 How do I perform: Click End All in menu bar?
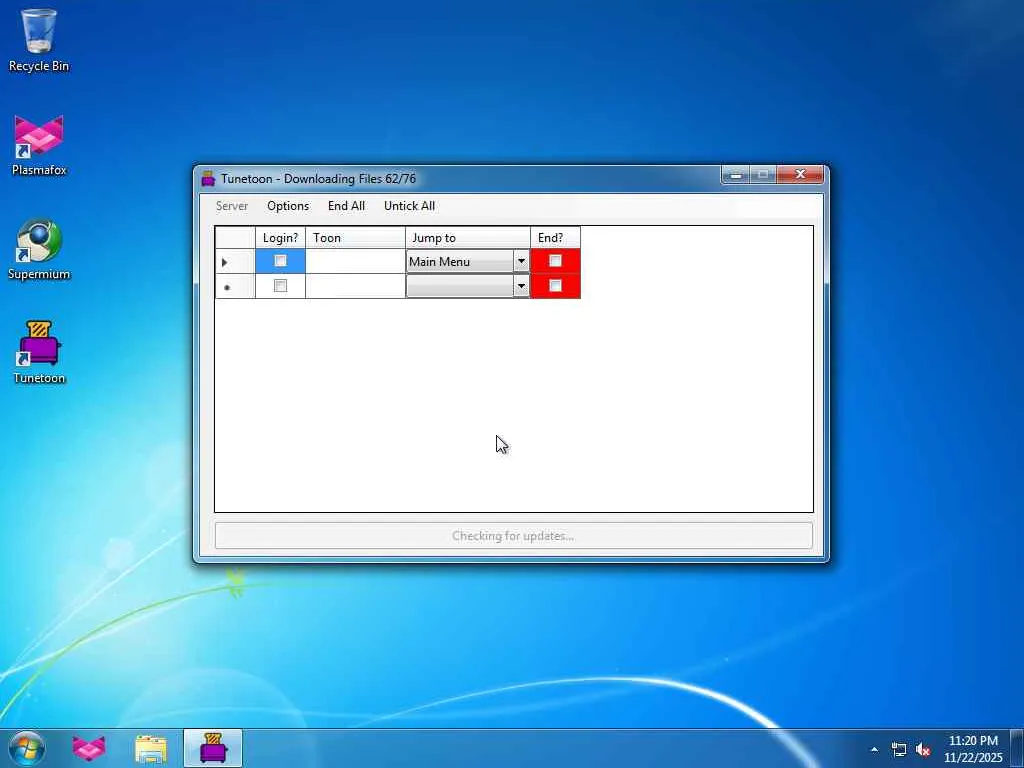click(346, 206)
